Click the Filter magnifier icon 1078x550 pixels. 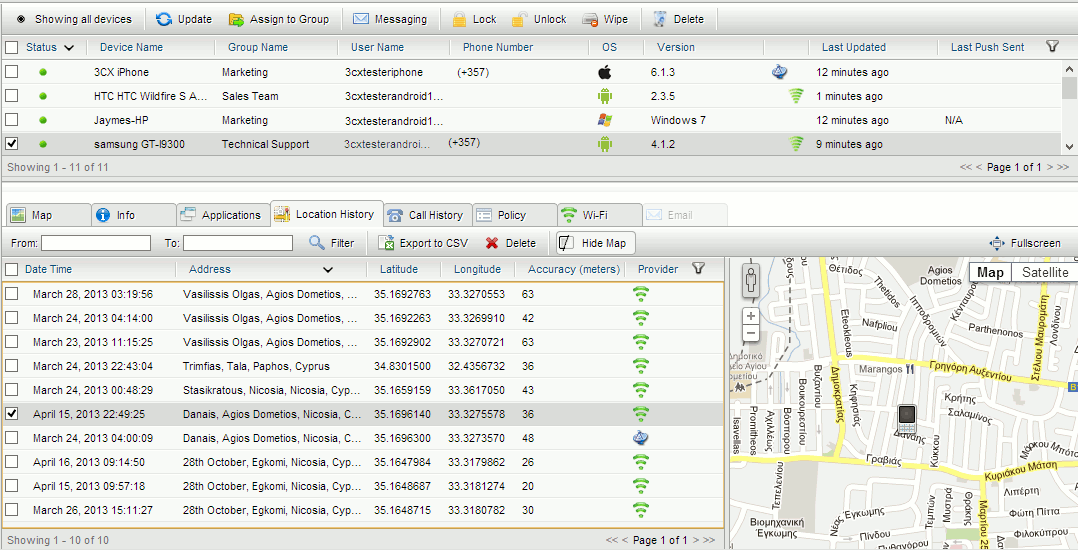click(x=317, y=243)
